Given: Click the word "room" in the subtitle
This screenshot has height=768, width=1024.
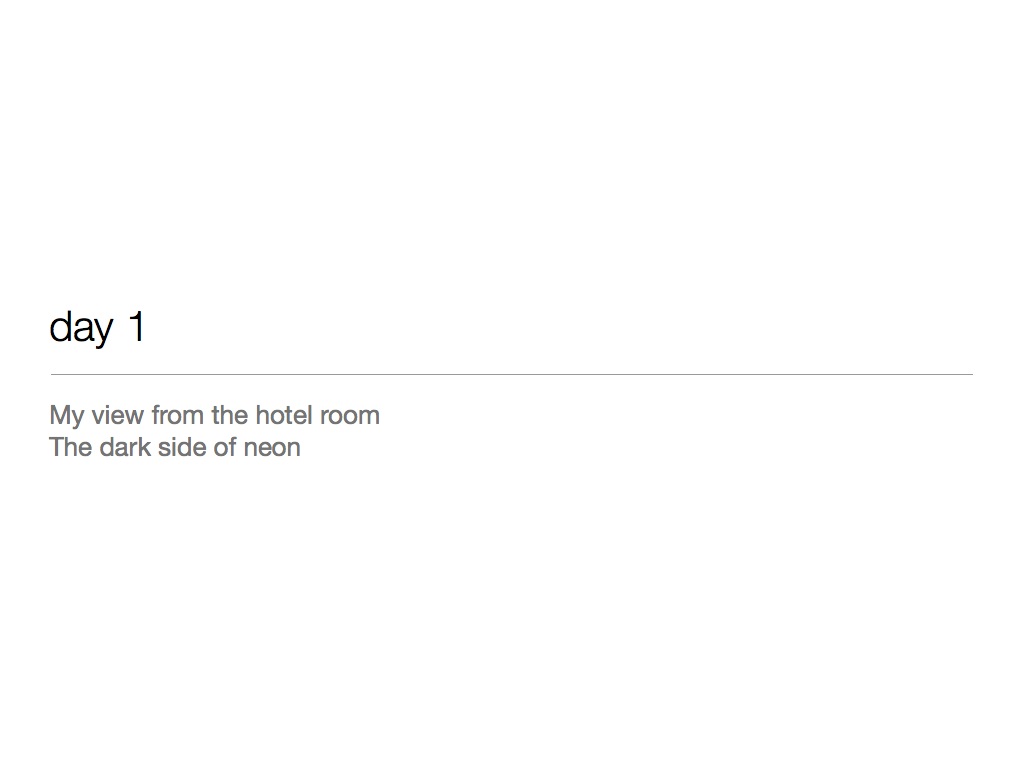Looking at the screenshot, I should 350,417.
